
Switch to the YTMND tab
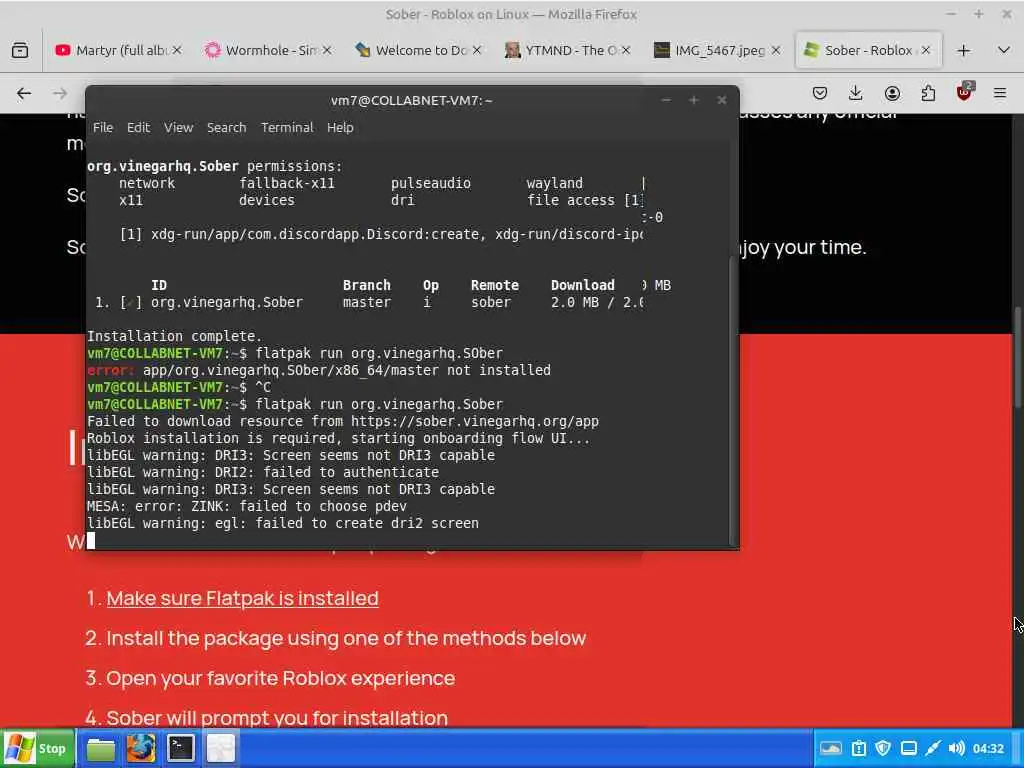pyautogui.click(x=568, y=50)
